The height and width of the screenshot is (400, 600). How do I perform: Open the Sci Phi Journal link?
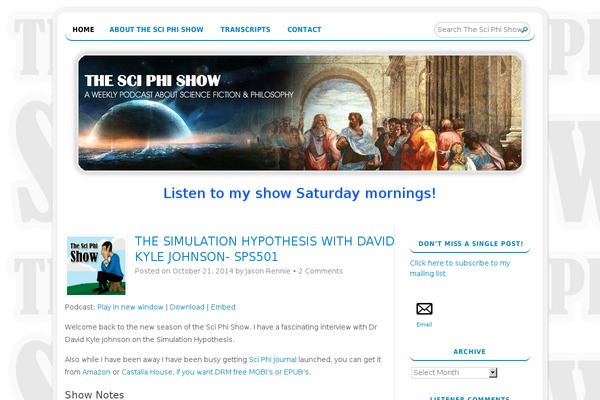tap(272, 359)
